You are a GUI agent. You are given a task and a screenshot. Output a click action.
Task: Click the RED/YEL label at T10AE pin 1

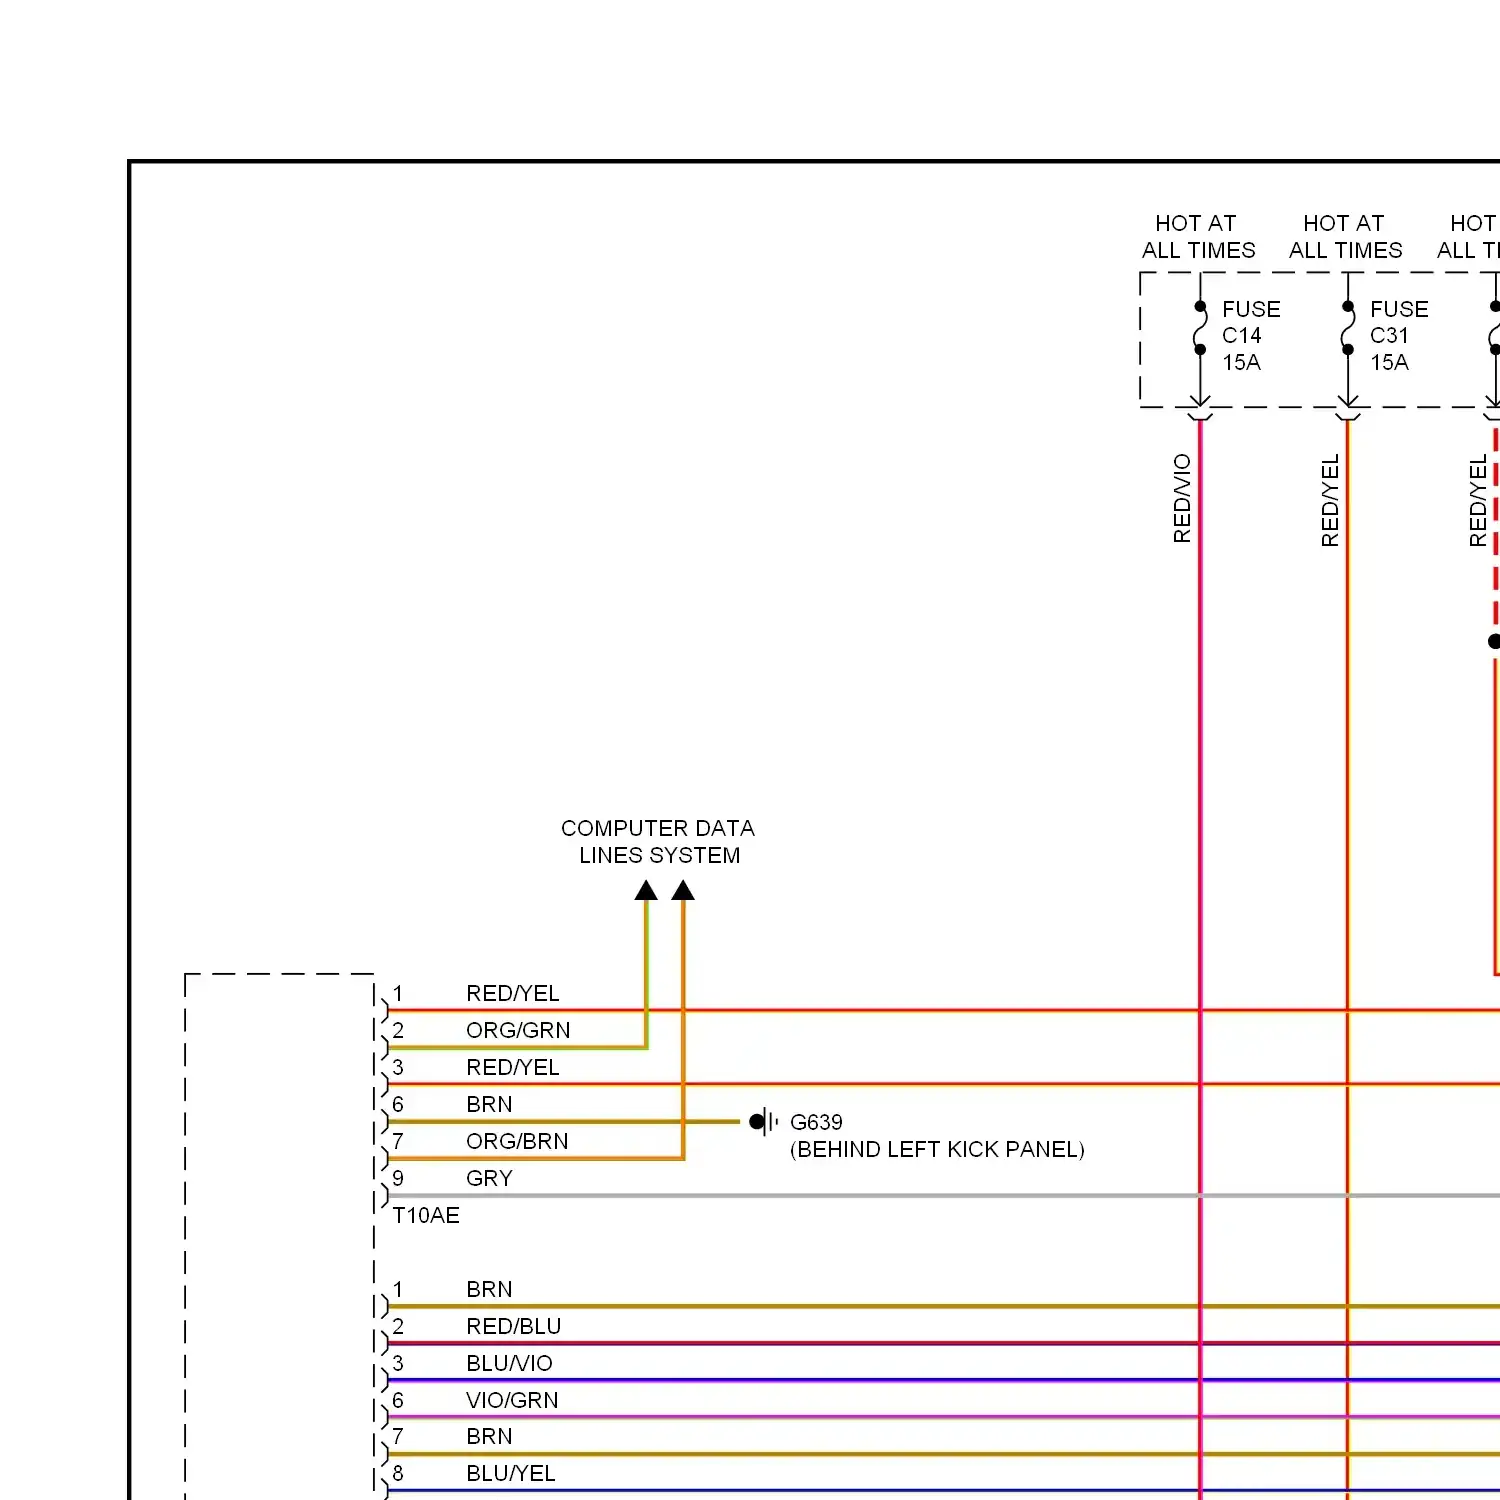513,993
